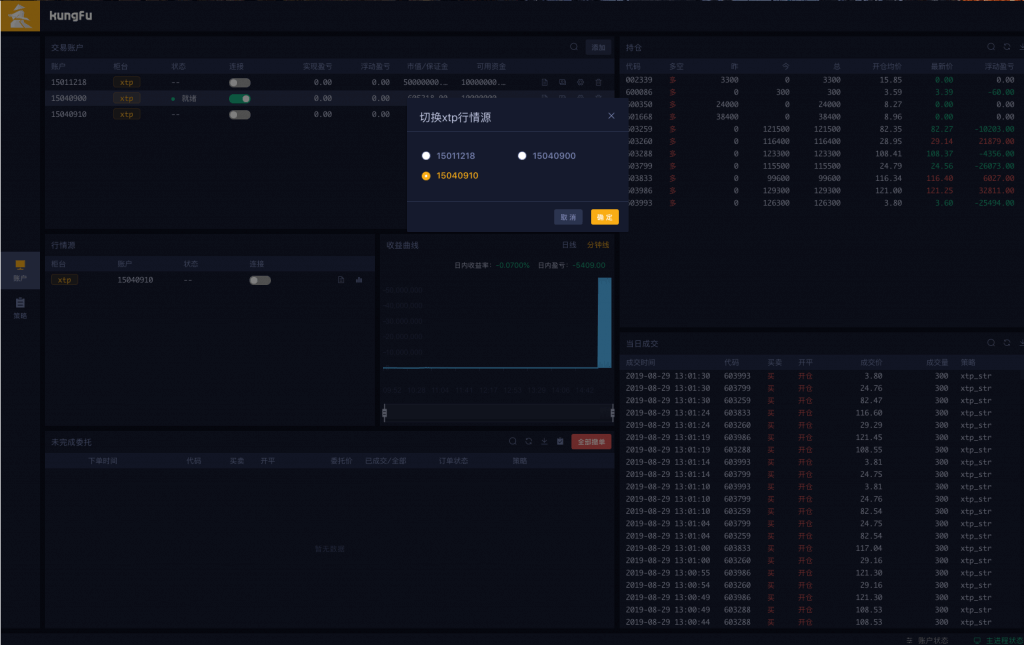Switch to 分钟线 chart view

598,245
